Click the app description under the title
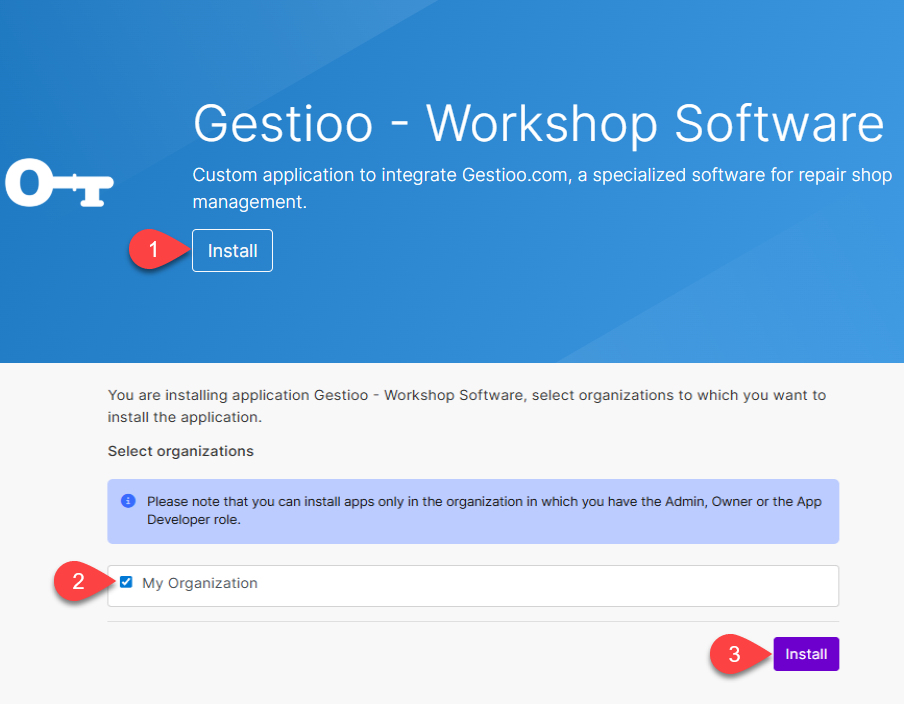The height and width of the screenshot is (704, 904). [541, 189]
